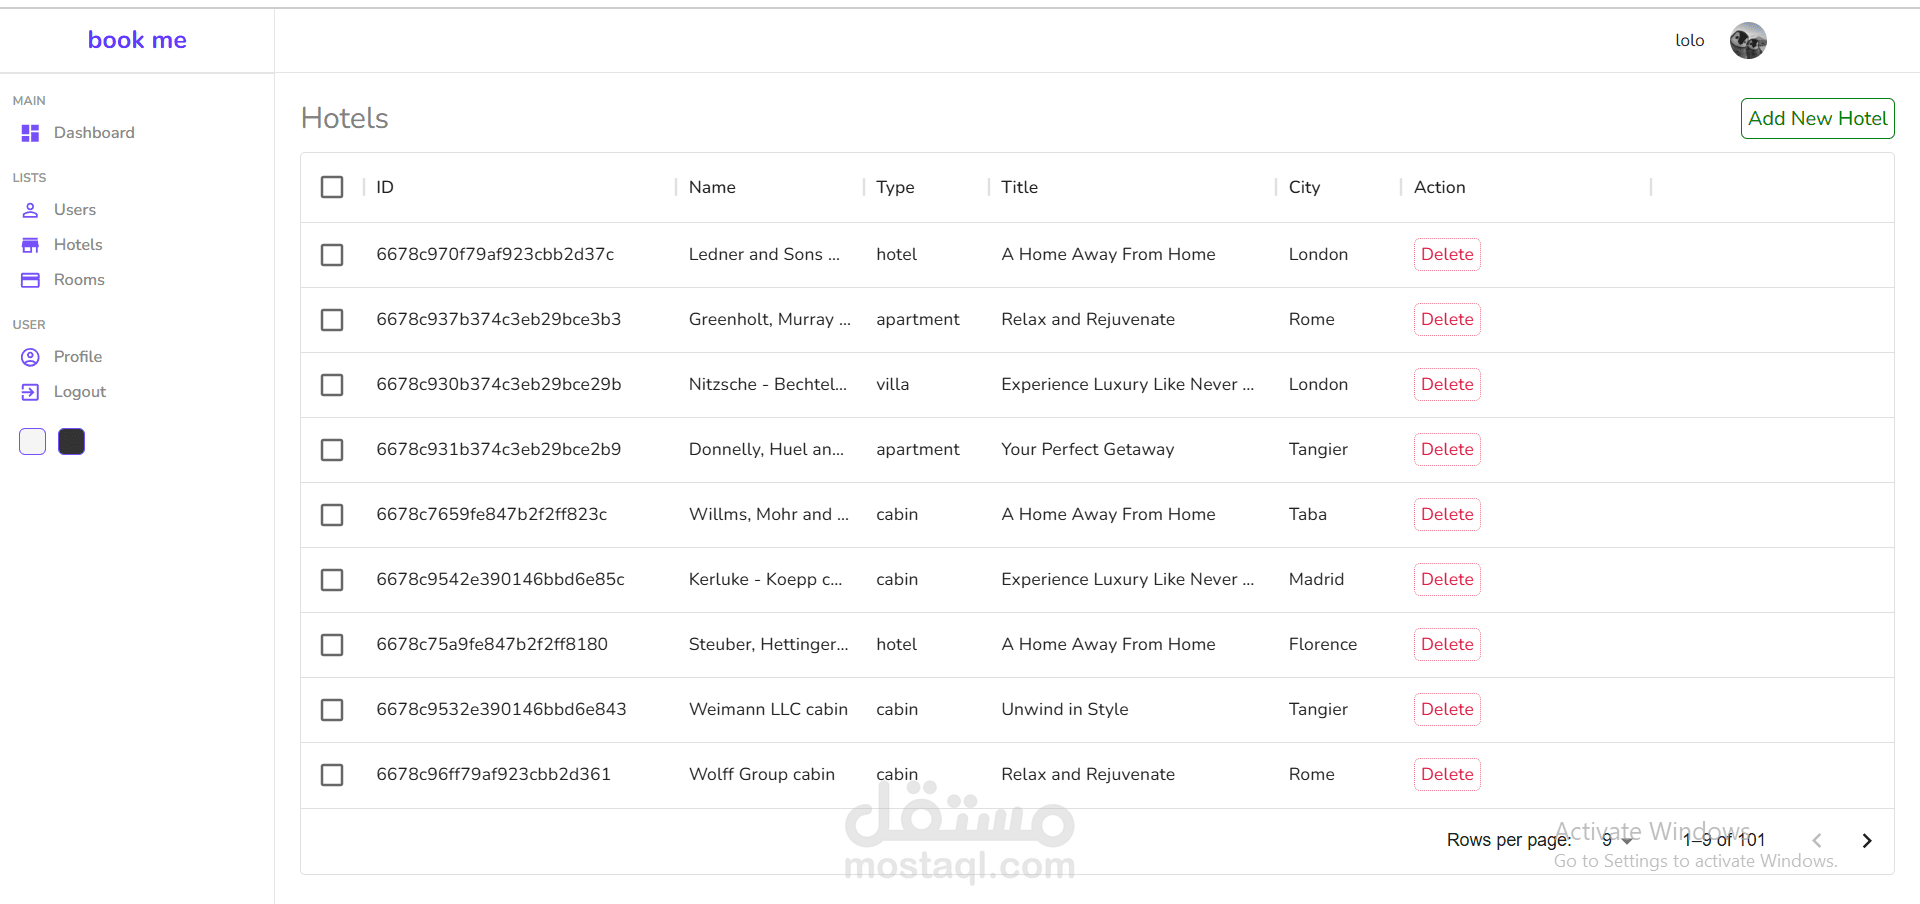Image resolution: width=1920 pixels, height=904 pixels.
Task: Select ID 6678c970f79af923cbb2d37c cell
Action: click(495, 254)
